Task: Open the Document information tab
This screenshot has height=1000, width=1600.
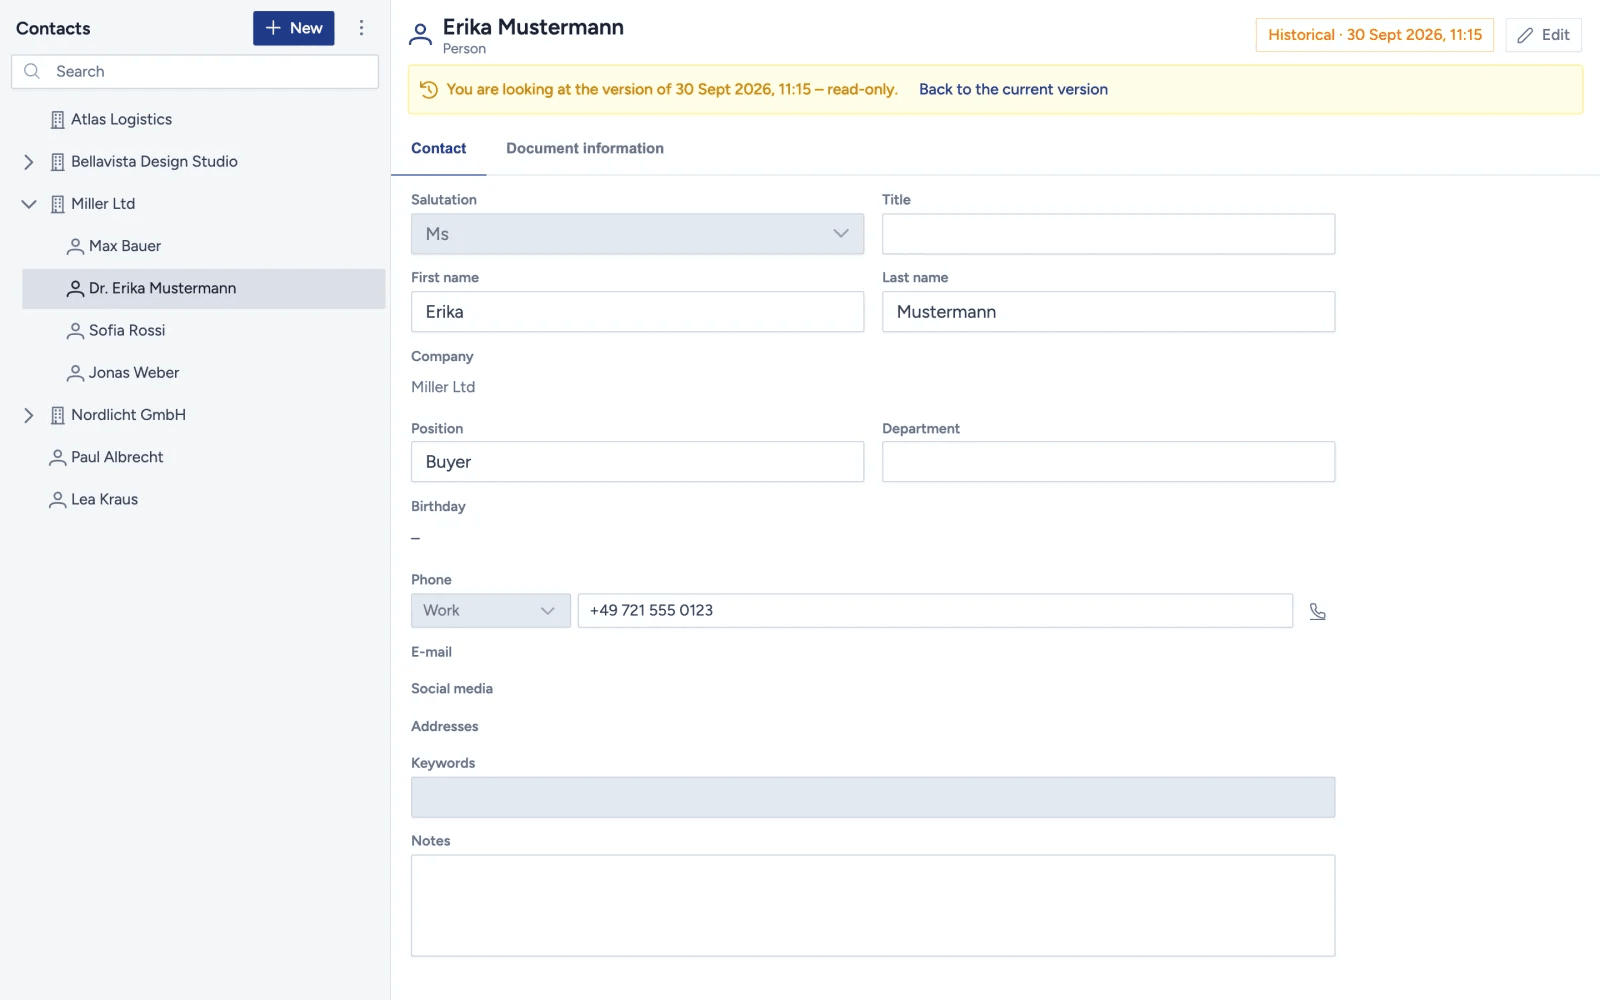Action: (x=585, y=149)
